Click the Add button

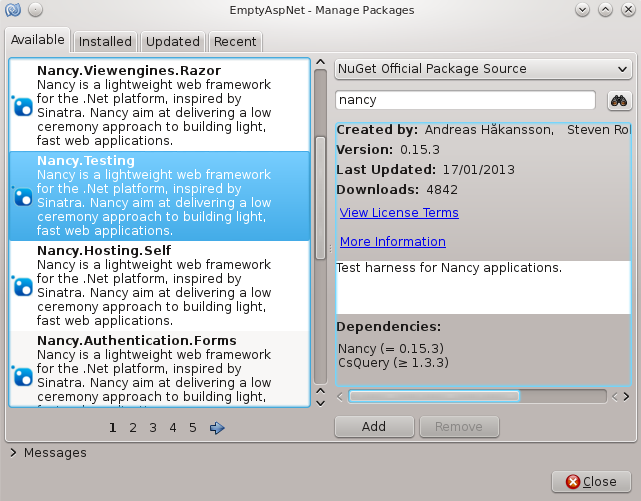click(x=374, y=427)
